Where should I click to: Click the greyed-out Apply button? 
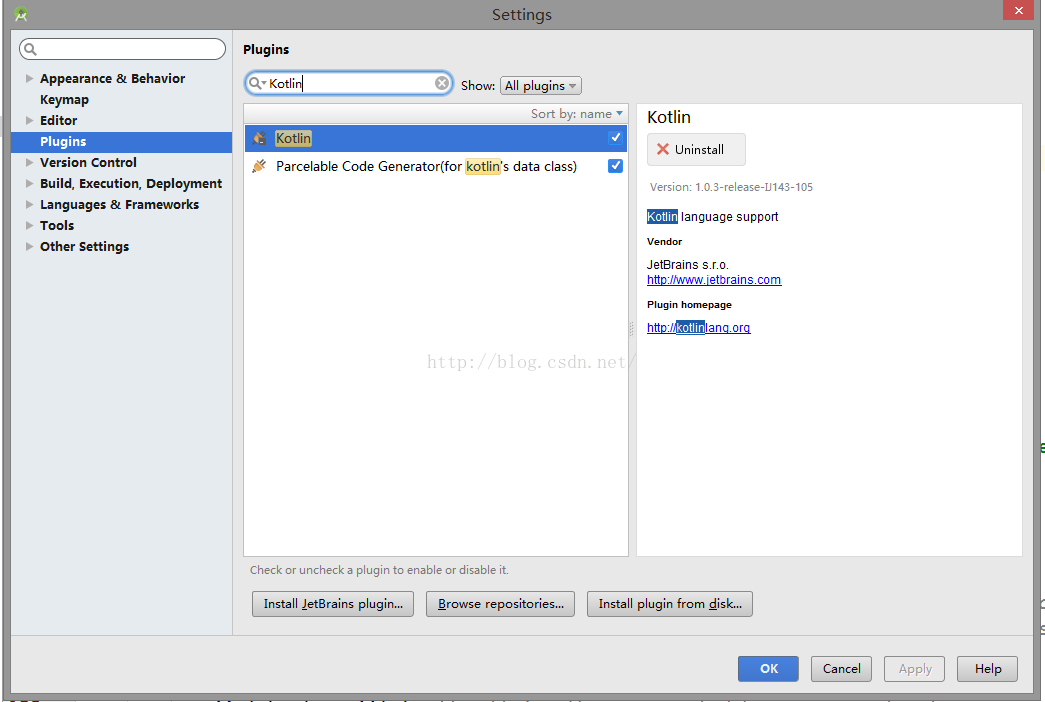click(914, 669)
